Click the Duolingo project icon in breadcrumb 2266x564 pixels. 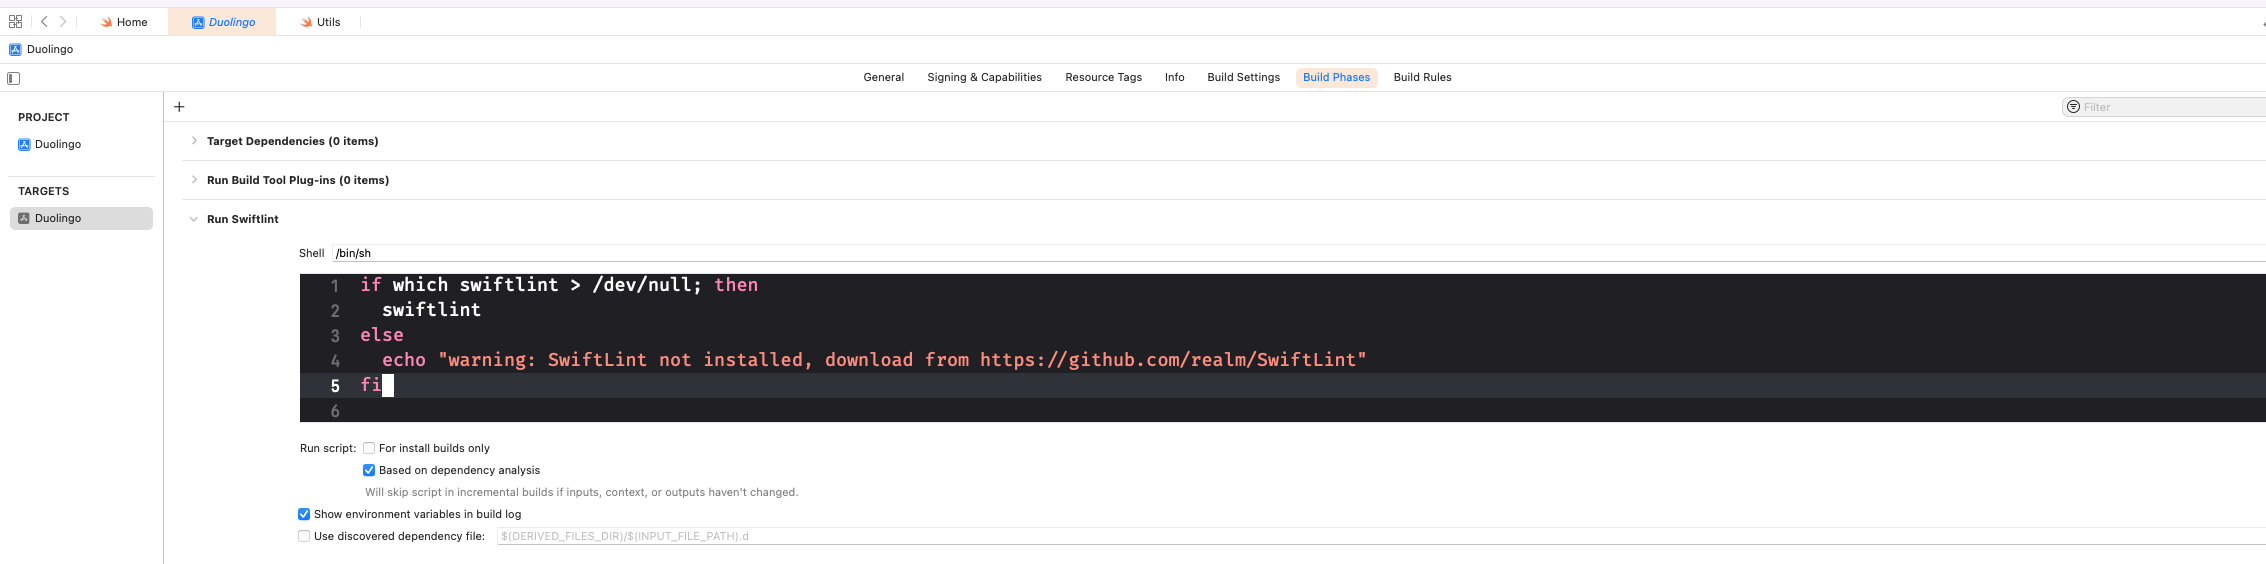[x=15, y=49]
